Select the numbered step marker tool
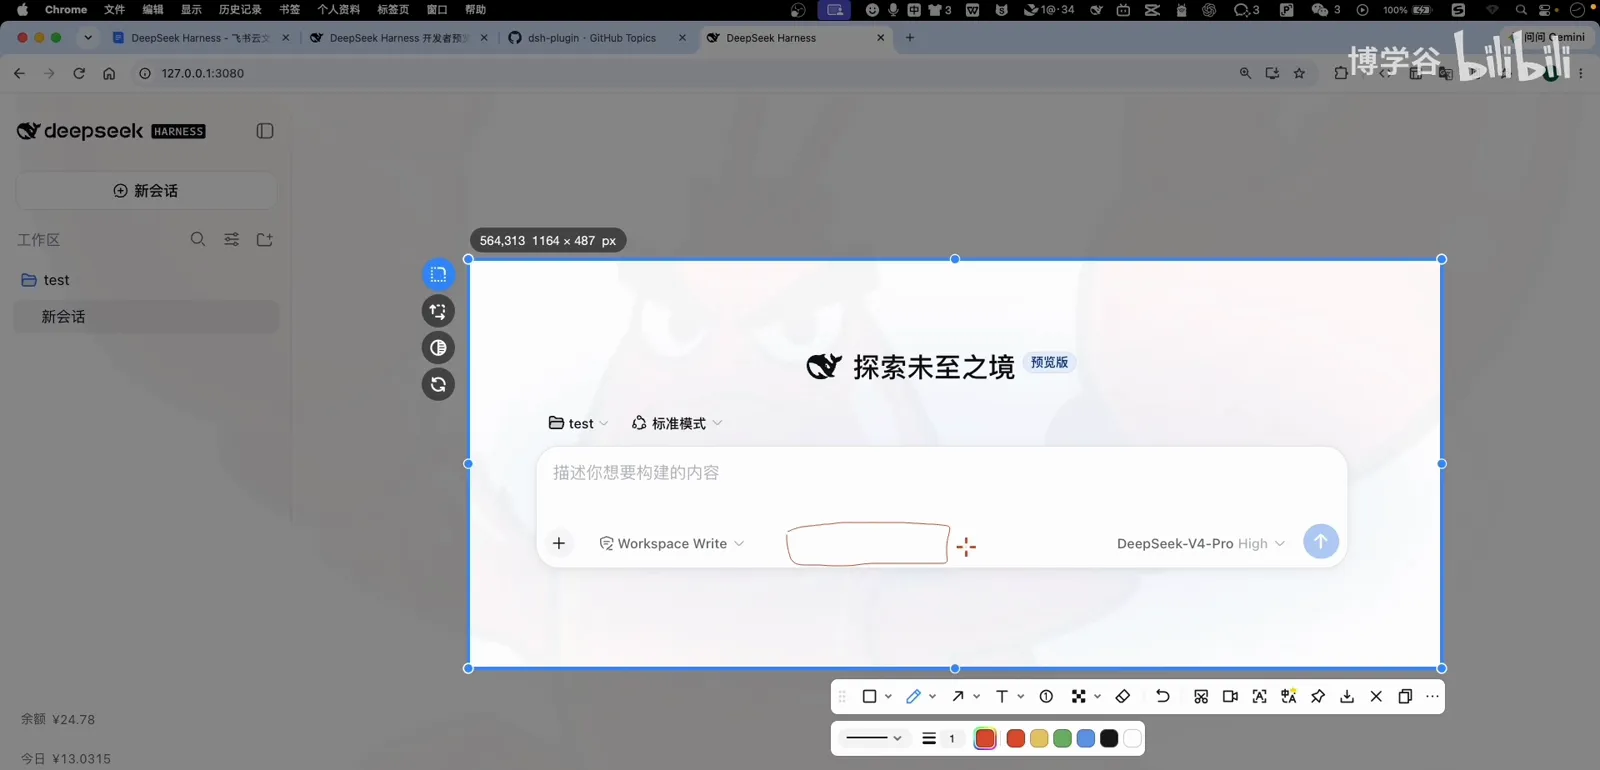Screen dimensions: 1600x770 pyautogui.click(x=1046, y=696)
